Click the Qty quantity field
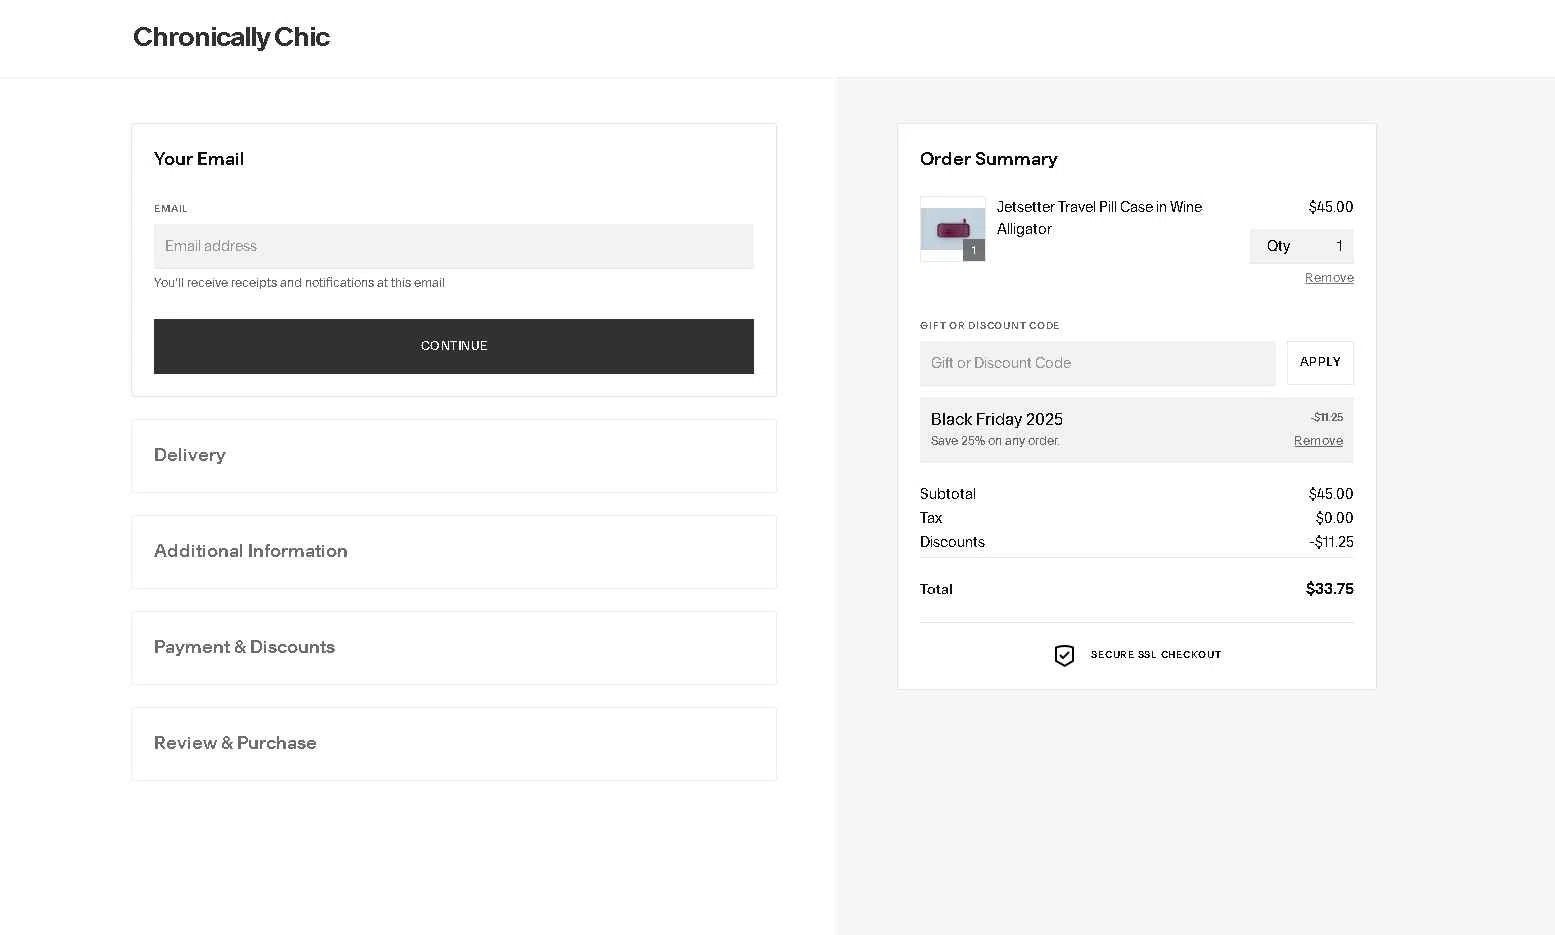 pyautogui.click(x=1301, y=246)
